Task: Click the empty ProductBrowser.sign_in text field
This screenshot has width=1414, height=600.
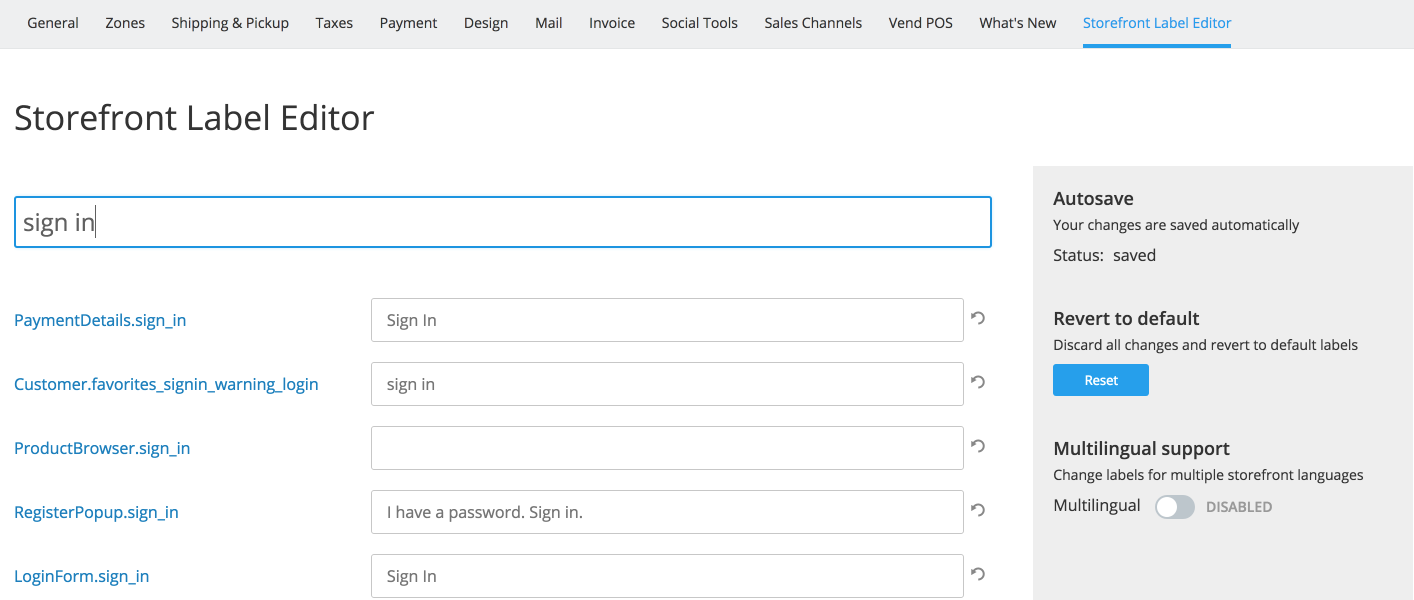Action: [x=667, y=448]
